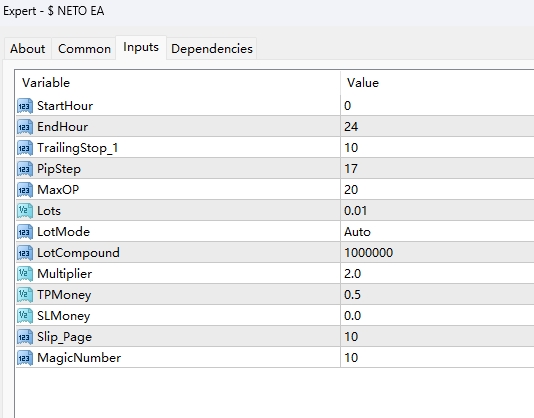Edit Lots value 0.01
Viewport: 534px width, 418px height.
coord(437,211)
